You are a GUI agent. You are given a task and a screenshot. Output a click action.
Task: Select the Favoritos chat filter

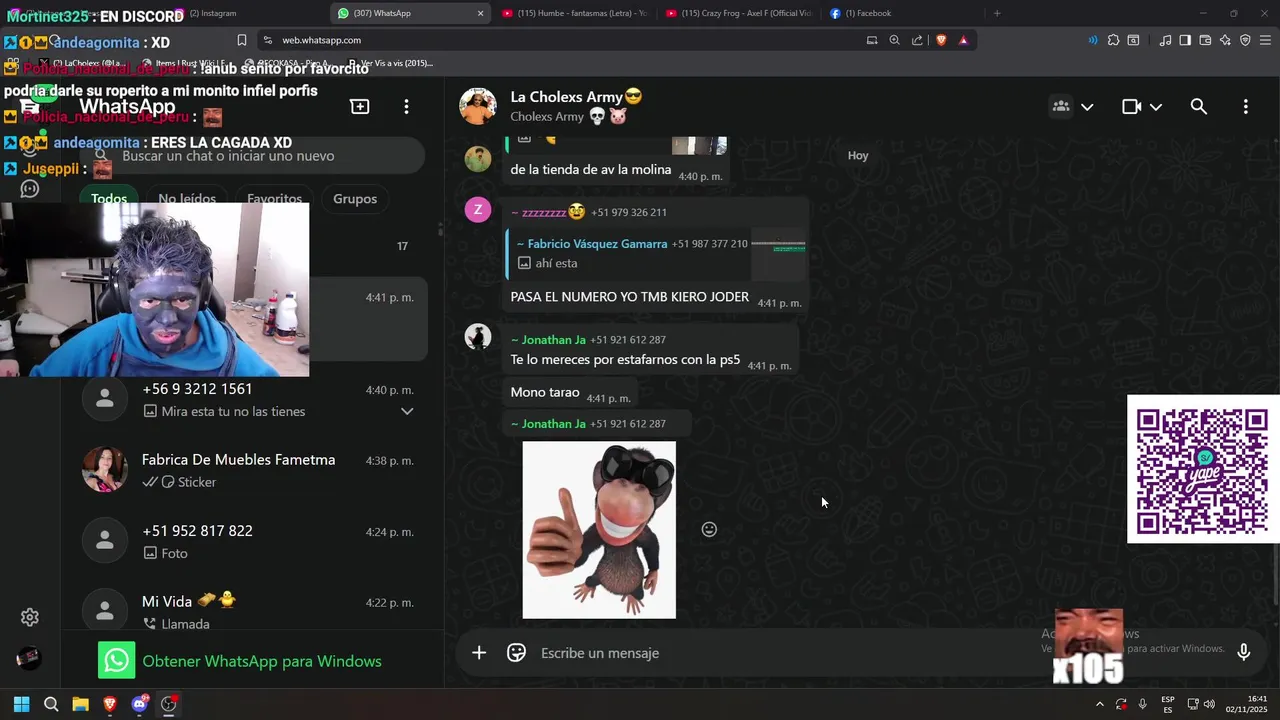[274, 199]
